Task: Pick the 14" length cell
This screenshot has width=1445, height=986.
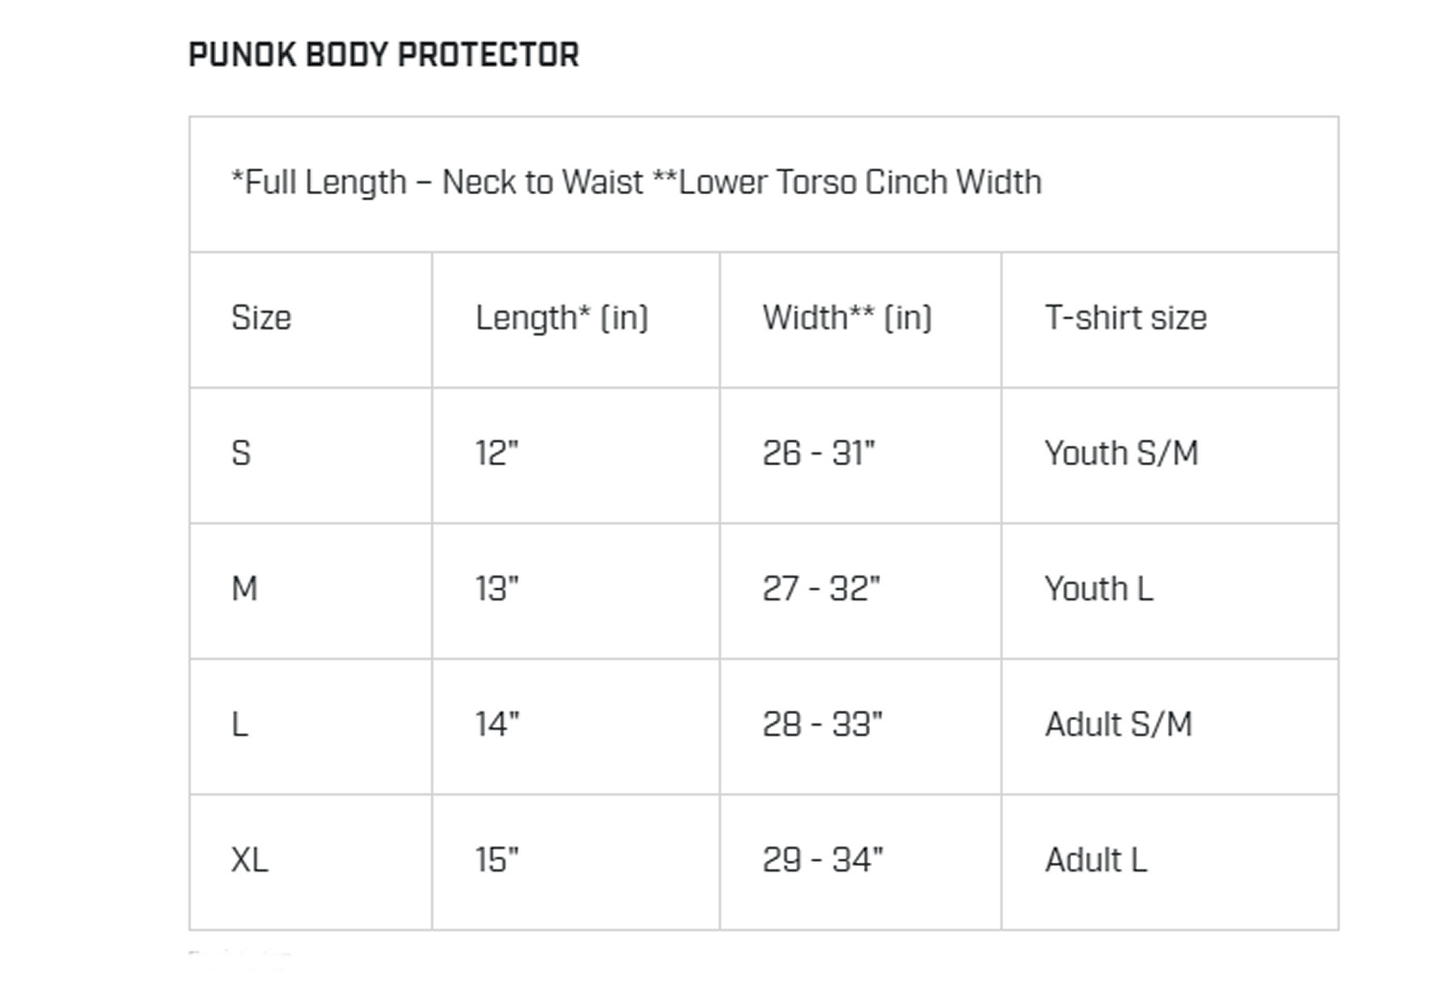Action: 496,725
